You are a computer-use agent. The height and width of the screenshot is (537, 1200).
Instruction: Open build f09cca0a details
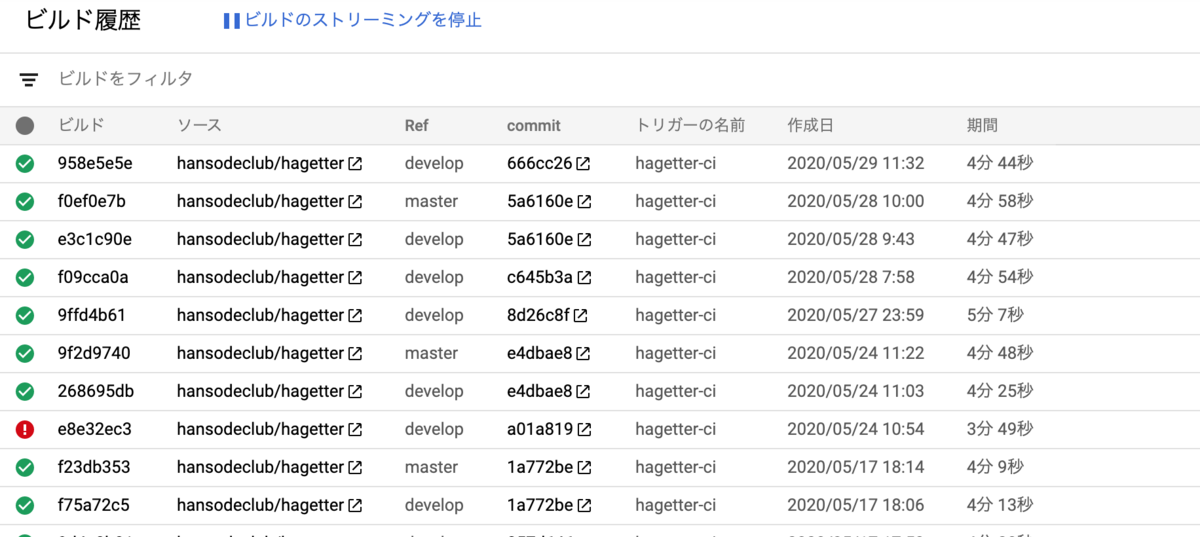pyautogui.click(x=93, y=277)
